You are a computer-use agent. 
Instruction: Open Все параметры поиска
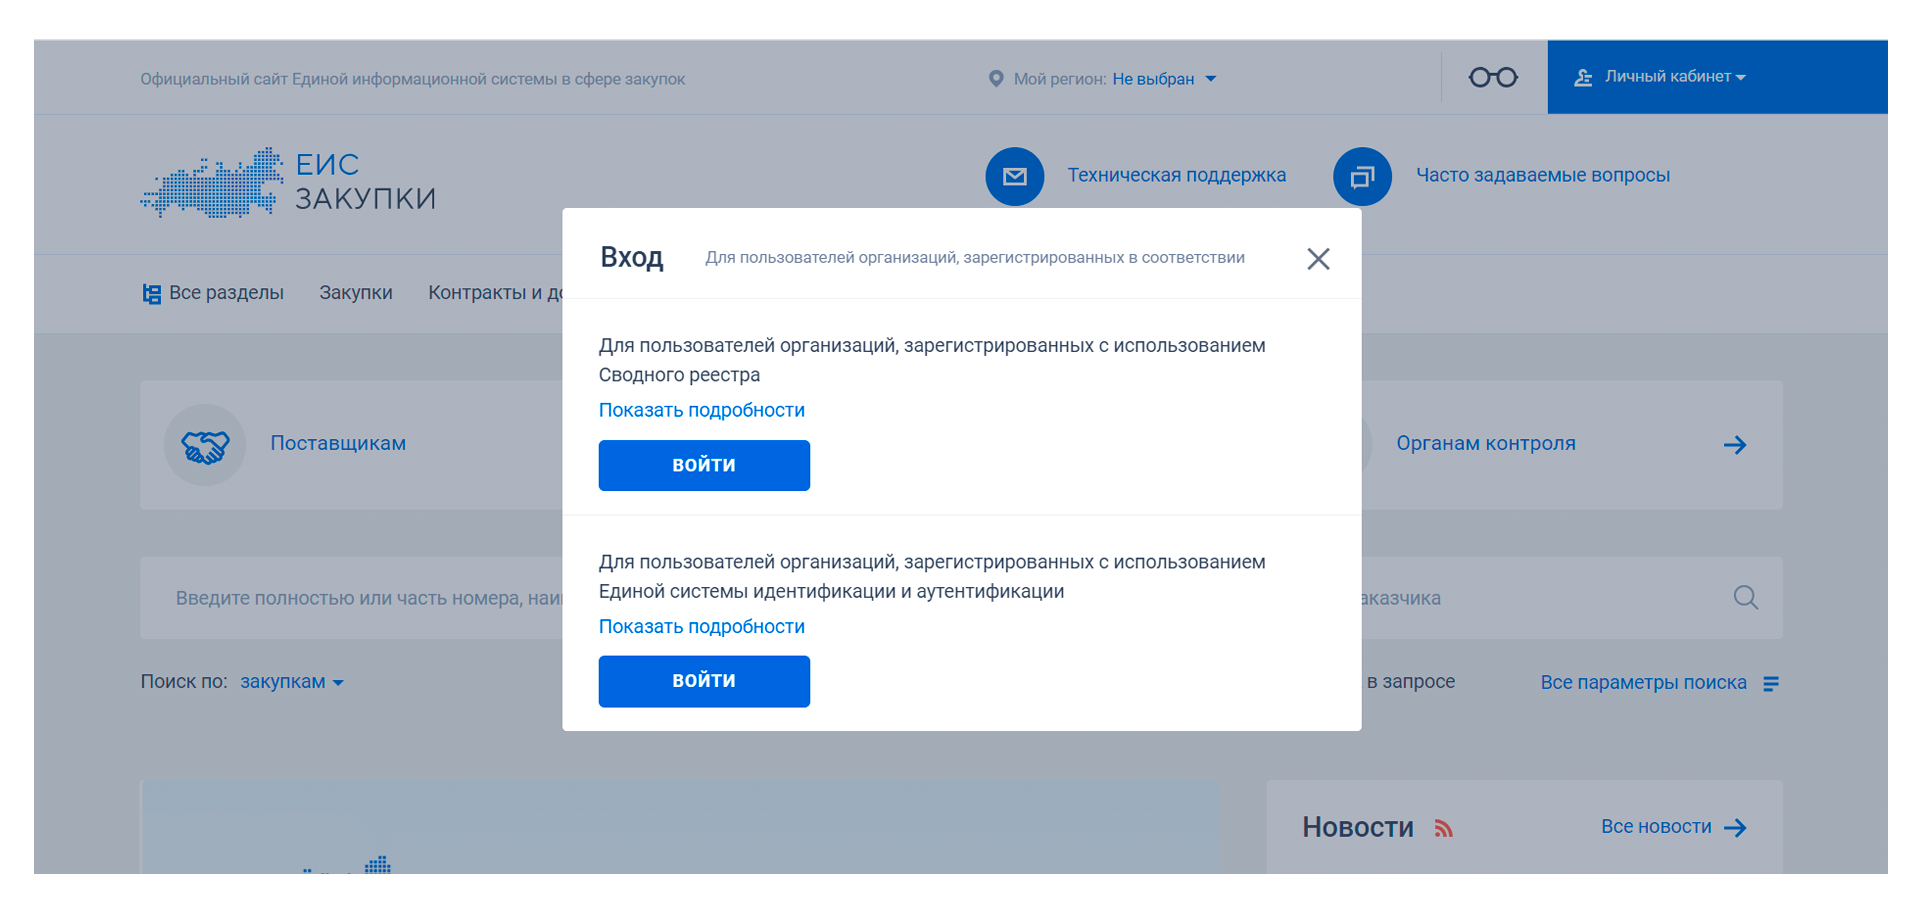1644,682
